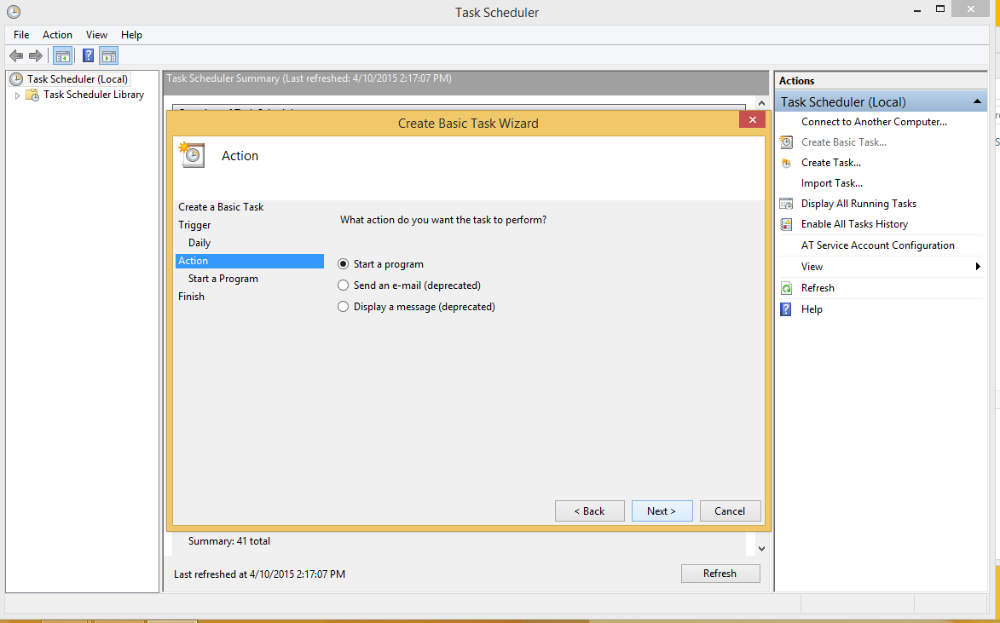
Task: Click AT Service Account Configuration action
Action: tap(878, 246)
